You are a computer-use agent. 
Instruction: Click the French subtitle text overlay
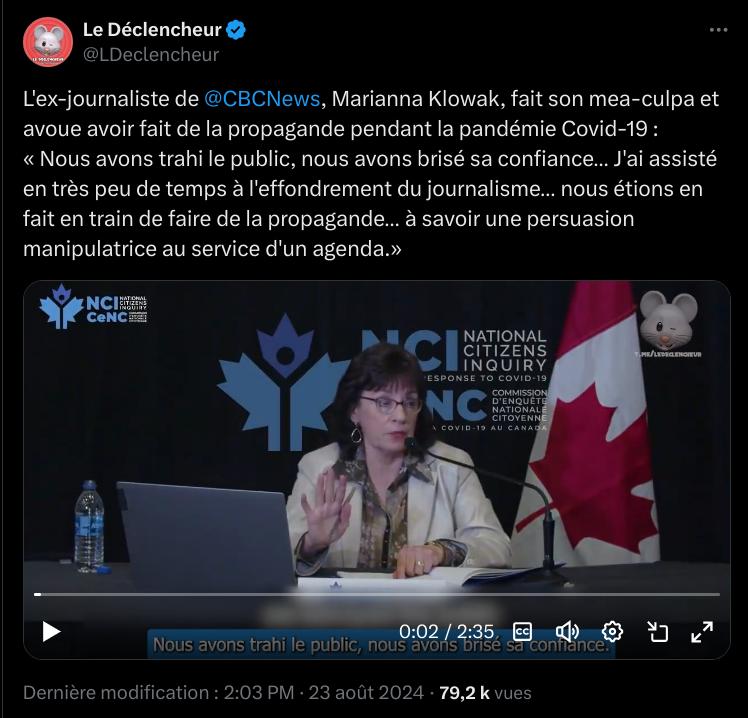tap(381, 645)
